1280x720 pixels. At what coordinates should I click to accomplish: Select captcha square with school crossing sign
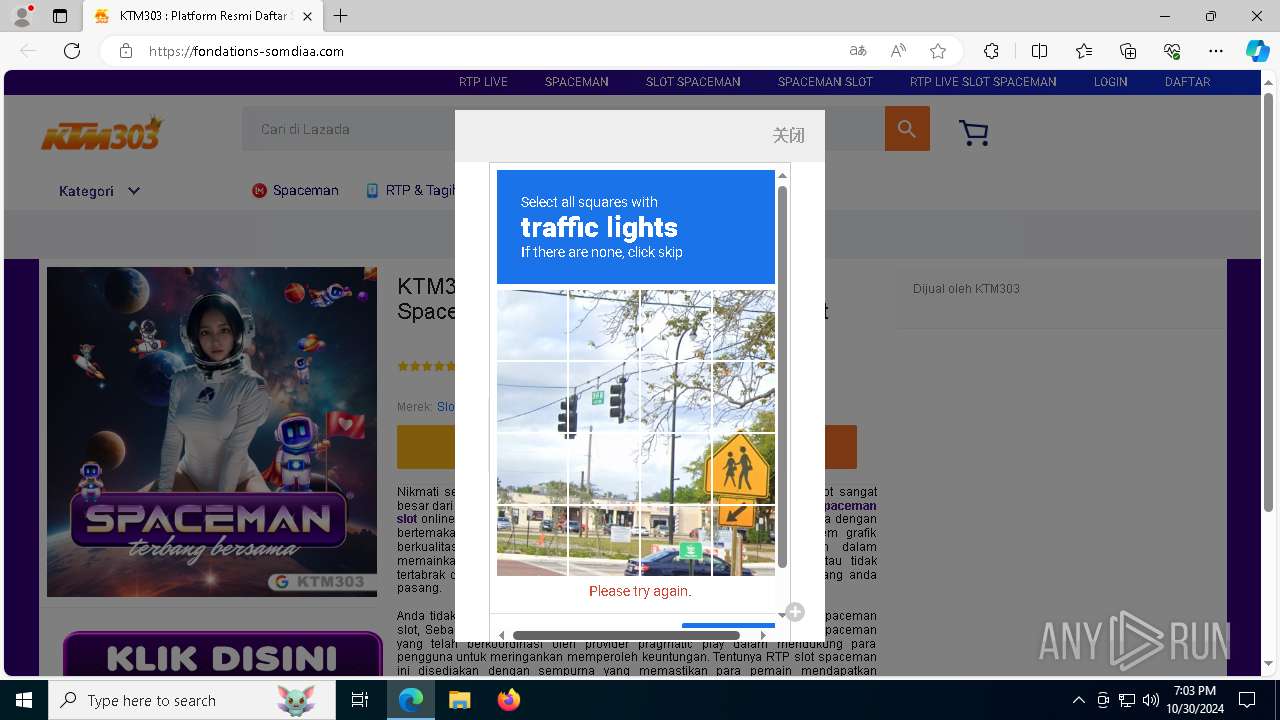(x=744, y=469)
